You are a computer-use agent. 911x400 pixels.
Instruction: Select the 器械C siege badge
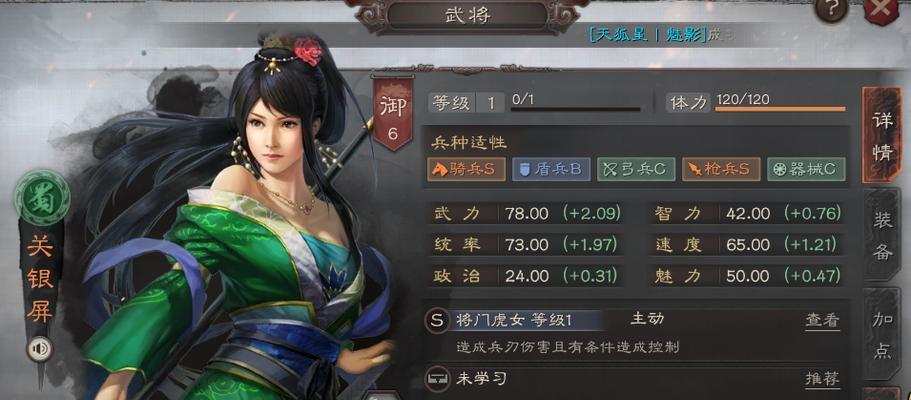pos(806,169)
